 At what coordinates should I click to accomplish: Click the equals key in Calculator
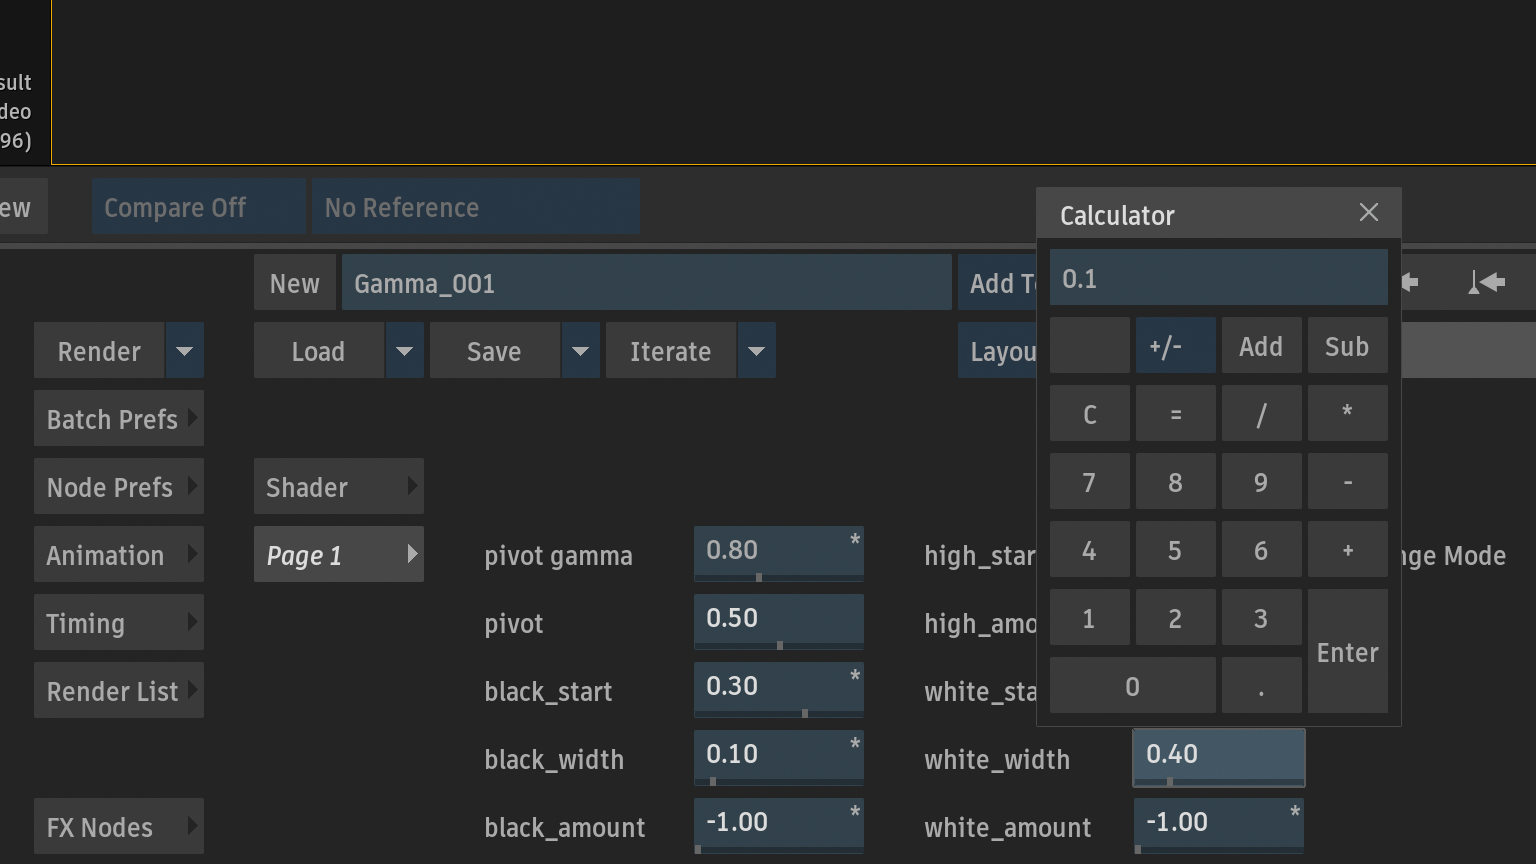tap(1176, 414)
